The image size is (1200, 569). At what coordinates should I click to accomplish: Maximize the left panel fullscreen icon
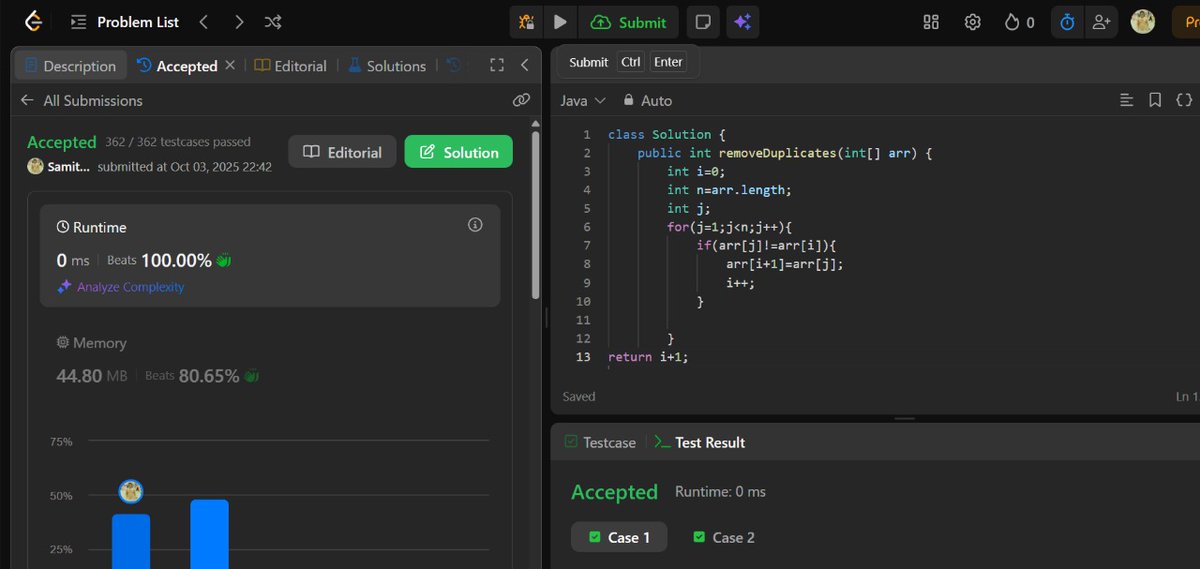(496, 65)
